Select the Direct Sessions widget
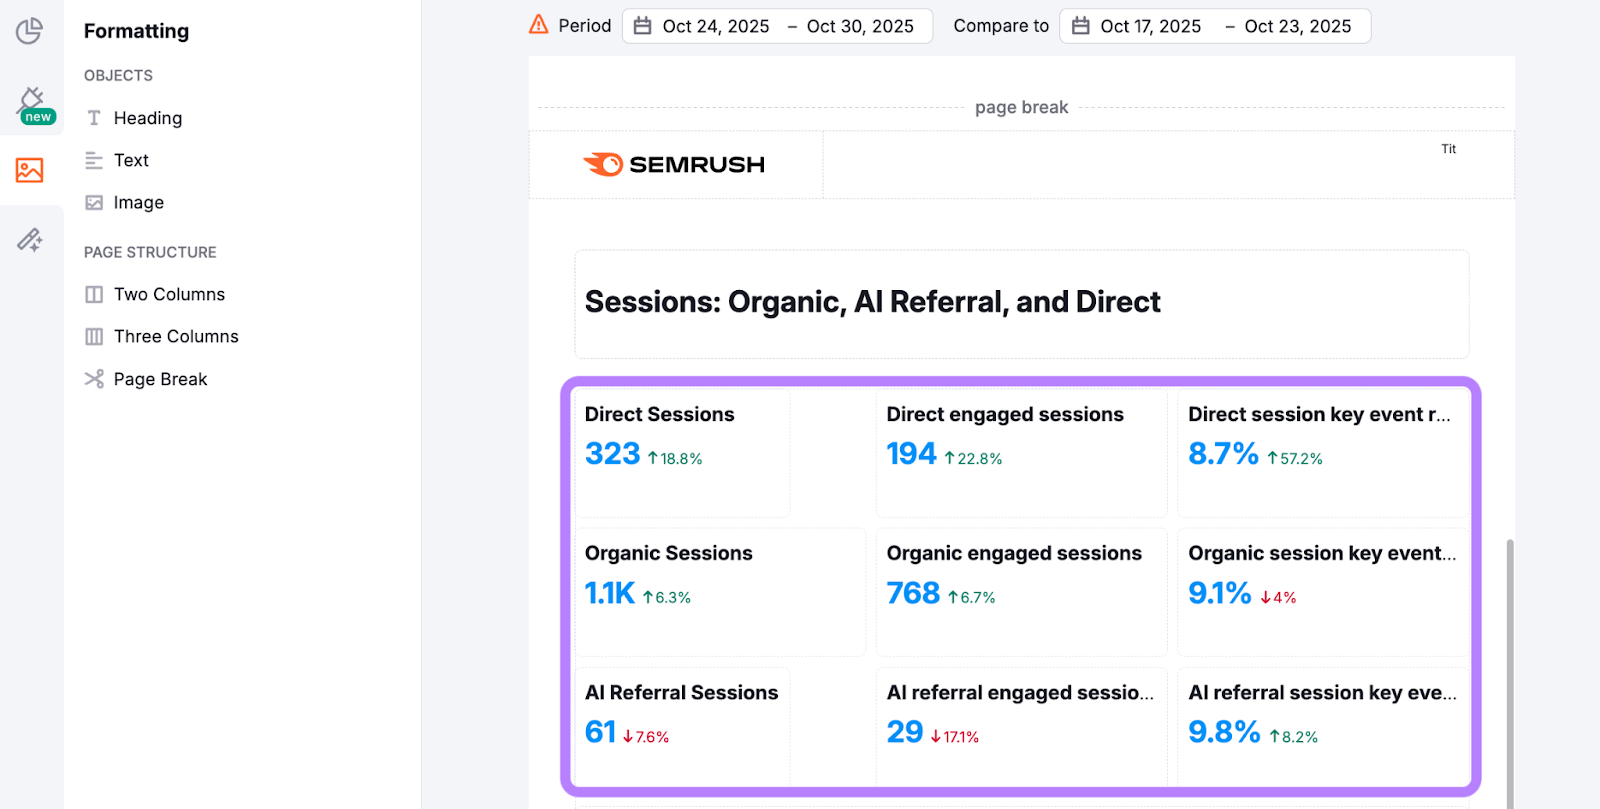The image size is (1600, 809). (x=682, y=452)
